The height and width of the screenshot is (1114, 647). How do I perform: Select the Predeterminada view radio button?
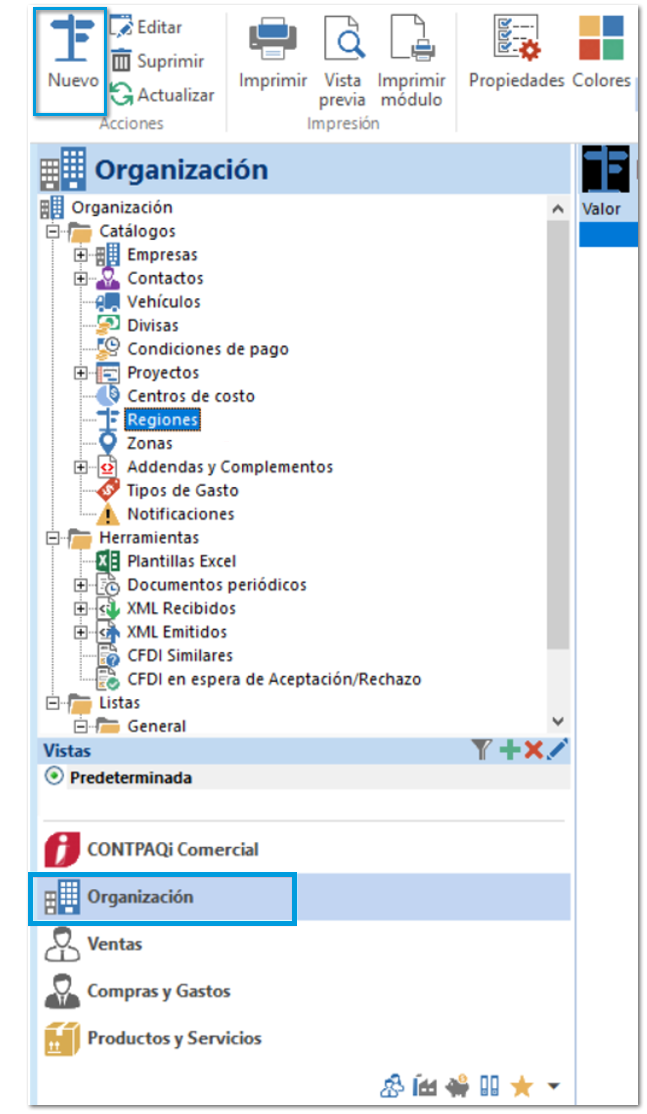(x=53, y=777)
